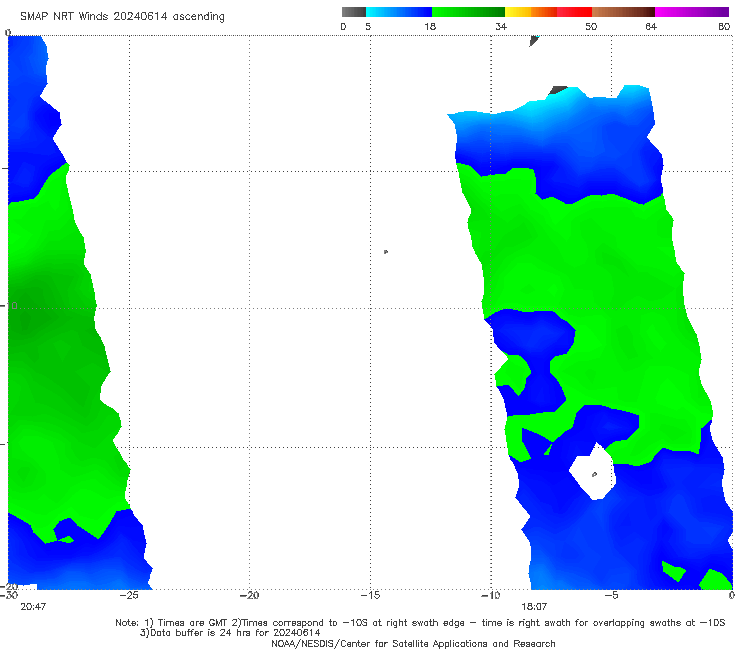The width and height of the screenshot is (740, 650).
Task: Click the "34" color scale label
Action: 501,26
